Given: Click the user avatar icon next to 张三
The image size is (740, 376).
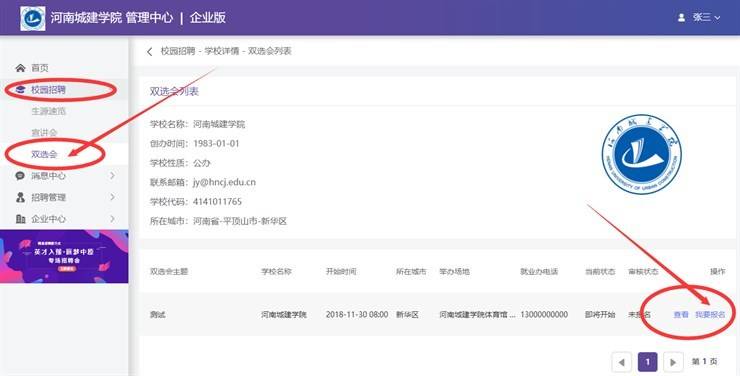Looking at the screenshot, I should pyautogui.click(x=681, y=18).
